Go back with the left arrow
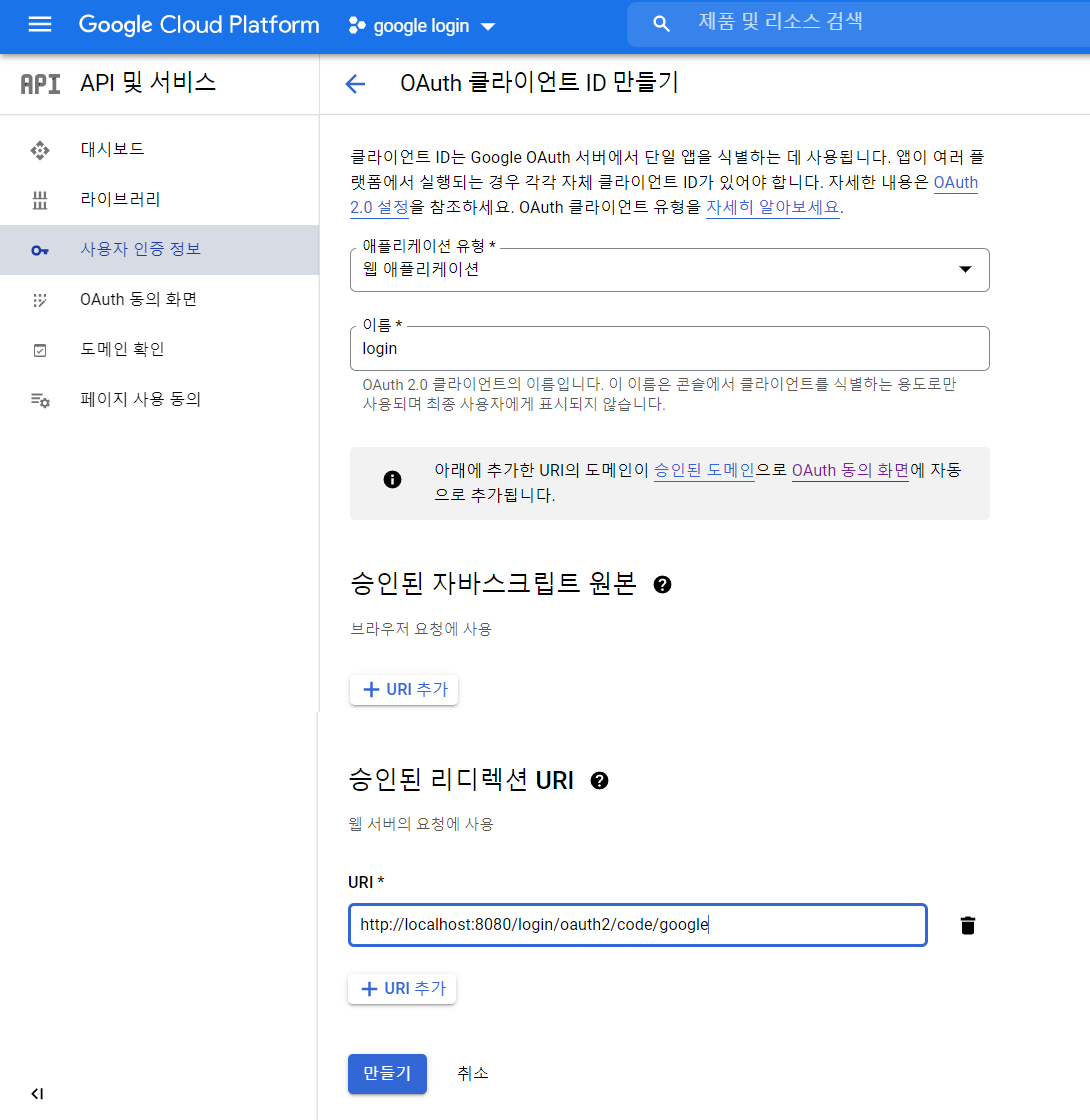 coord(355,84)
